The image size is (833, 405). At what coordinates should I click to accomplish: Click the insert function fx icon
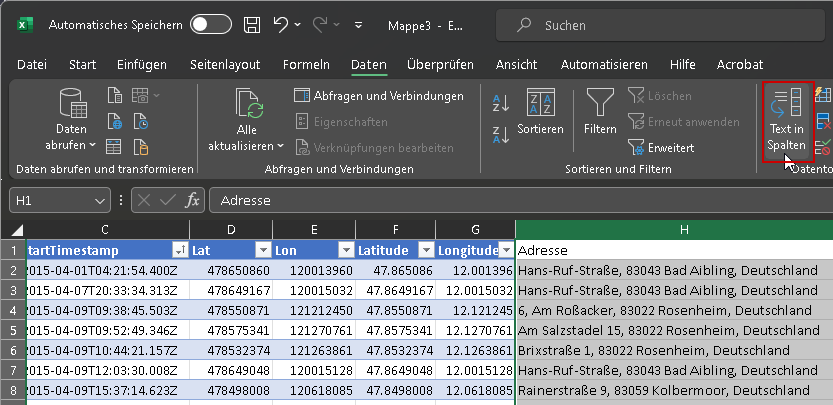[193, 200]
